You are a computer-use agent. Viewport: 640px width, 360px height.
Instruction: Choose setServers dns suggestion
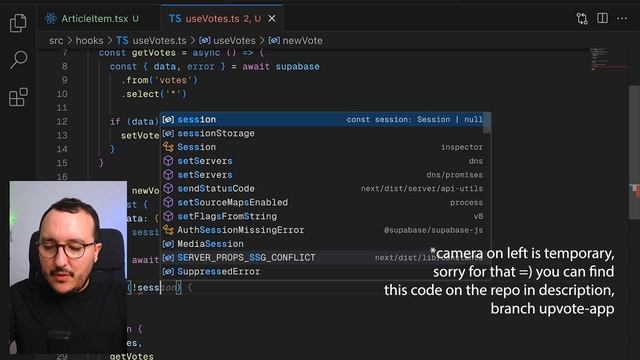[322, 161]
